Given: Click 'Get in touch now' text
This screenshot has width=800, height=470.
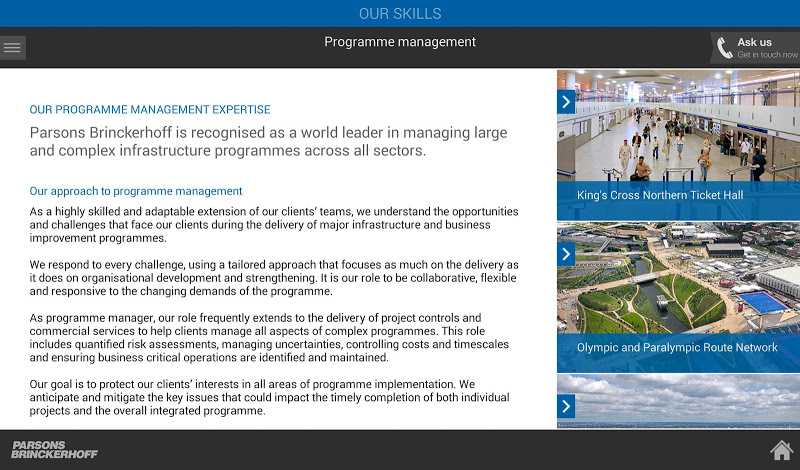Looking at the screenshot, I should tap(767, 55).
